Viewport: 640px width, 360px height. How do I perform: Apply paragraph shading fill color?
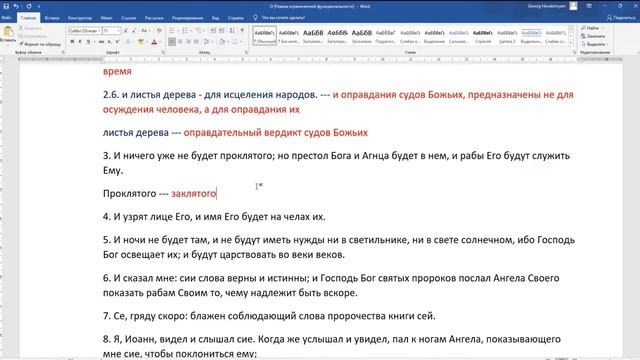pyautogui.click(x=222, y=42)
